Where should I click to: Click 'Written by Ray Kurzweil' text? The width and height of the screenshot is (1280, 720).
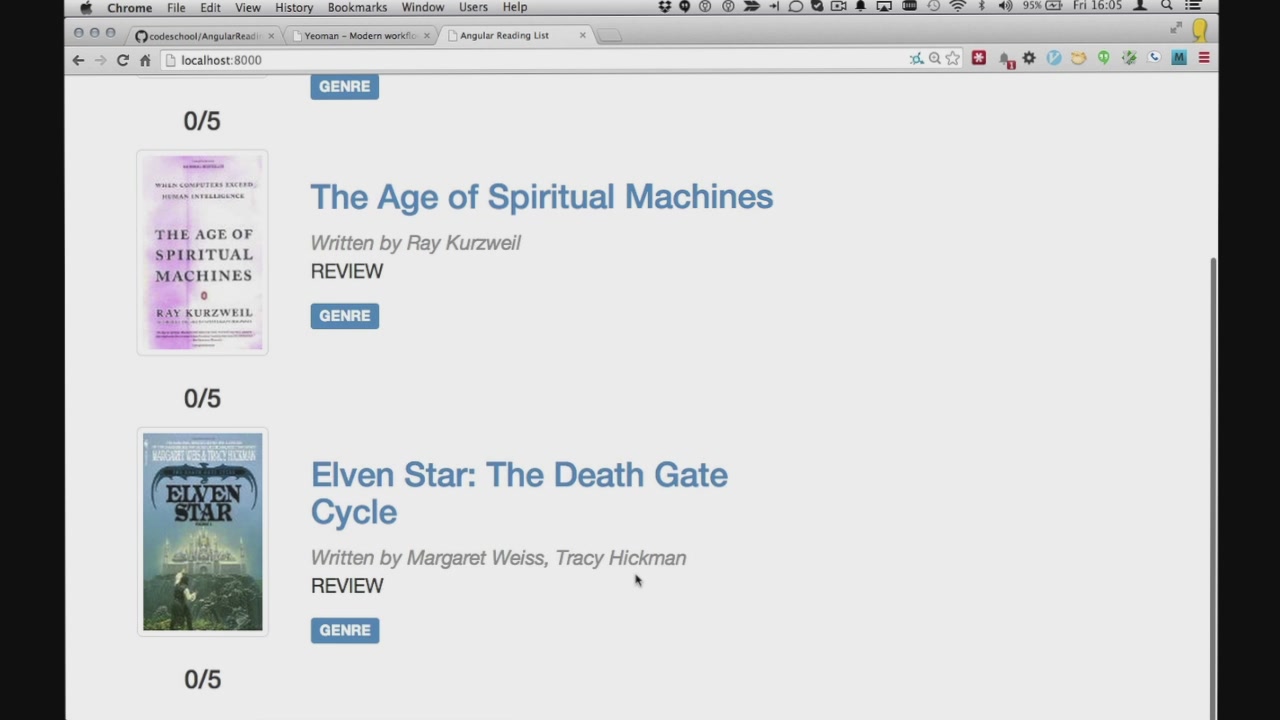[x=415, y=243]
